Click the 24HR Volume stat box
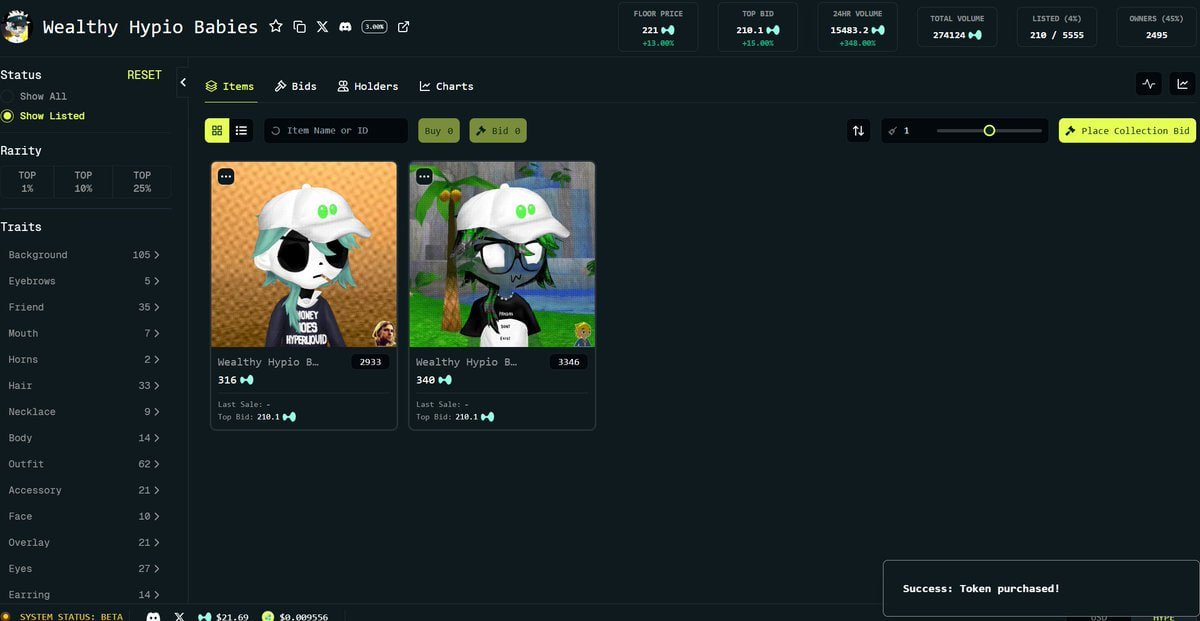The height and width of the screenshot is (621, 1200). coord(857,27)
